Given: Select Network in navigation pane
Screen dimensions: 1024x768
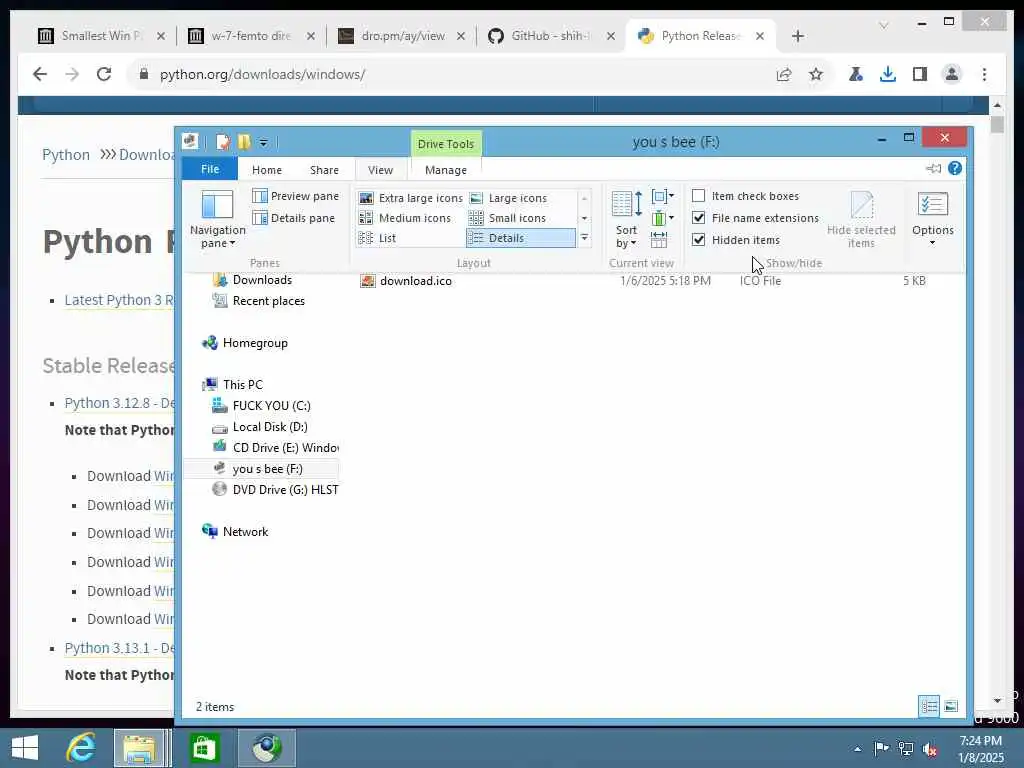Looking at the screenshot, I should click(245, 532).
